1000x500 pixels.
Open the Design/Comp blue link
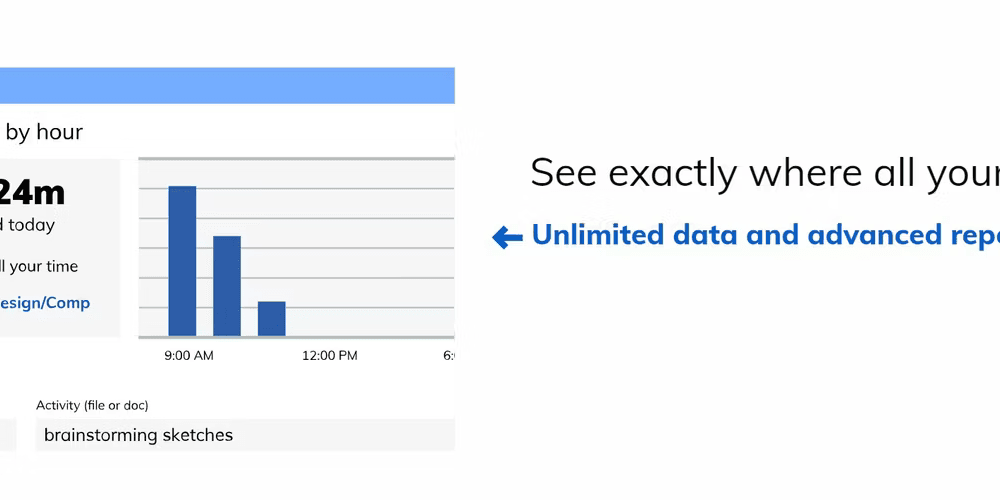(x=45, y=303)
